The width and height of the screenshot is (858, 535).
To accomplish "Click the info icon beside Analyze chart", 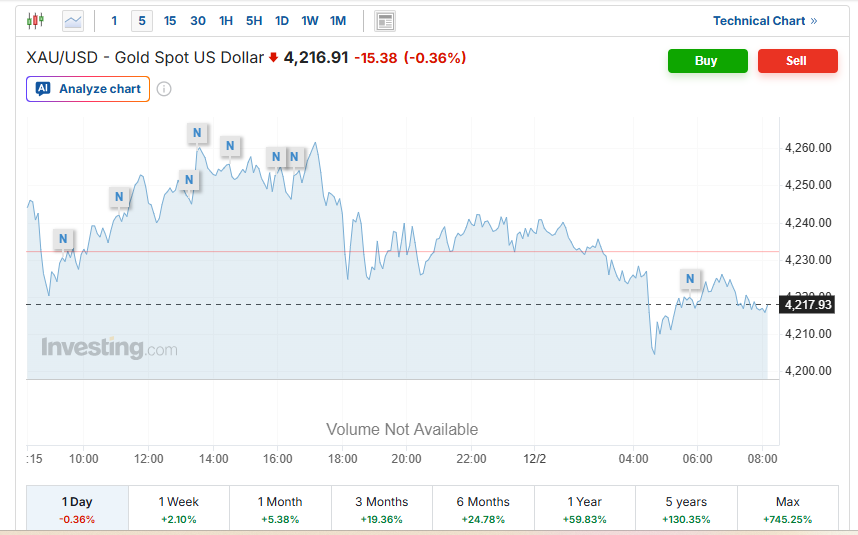I will point(164,89).
